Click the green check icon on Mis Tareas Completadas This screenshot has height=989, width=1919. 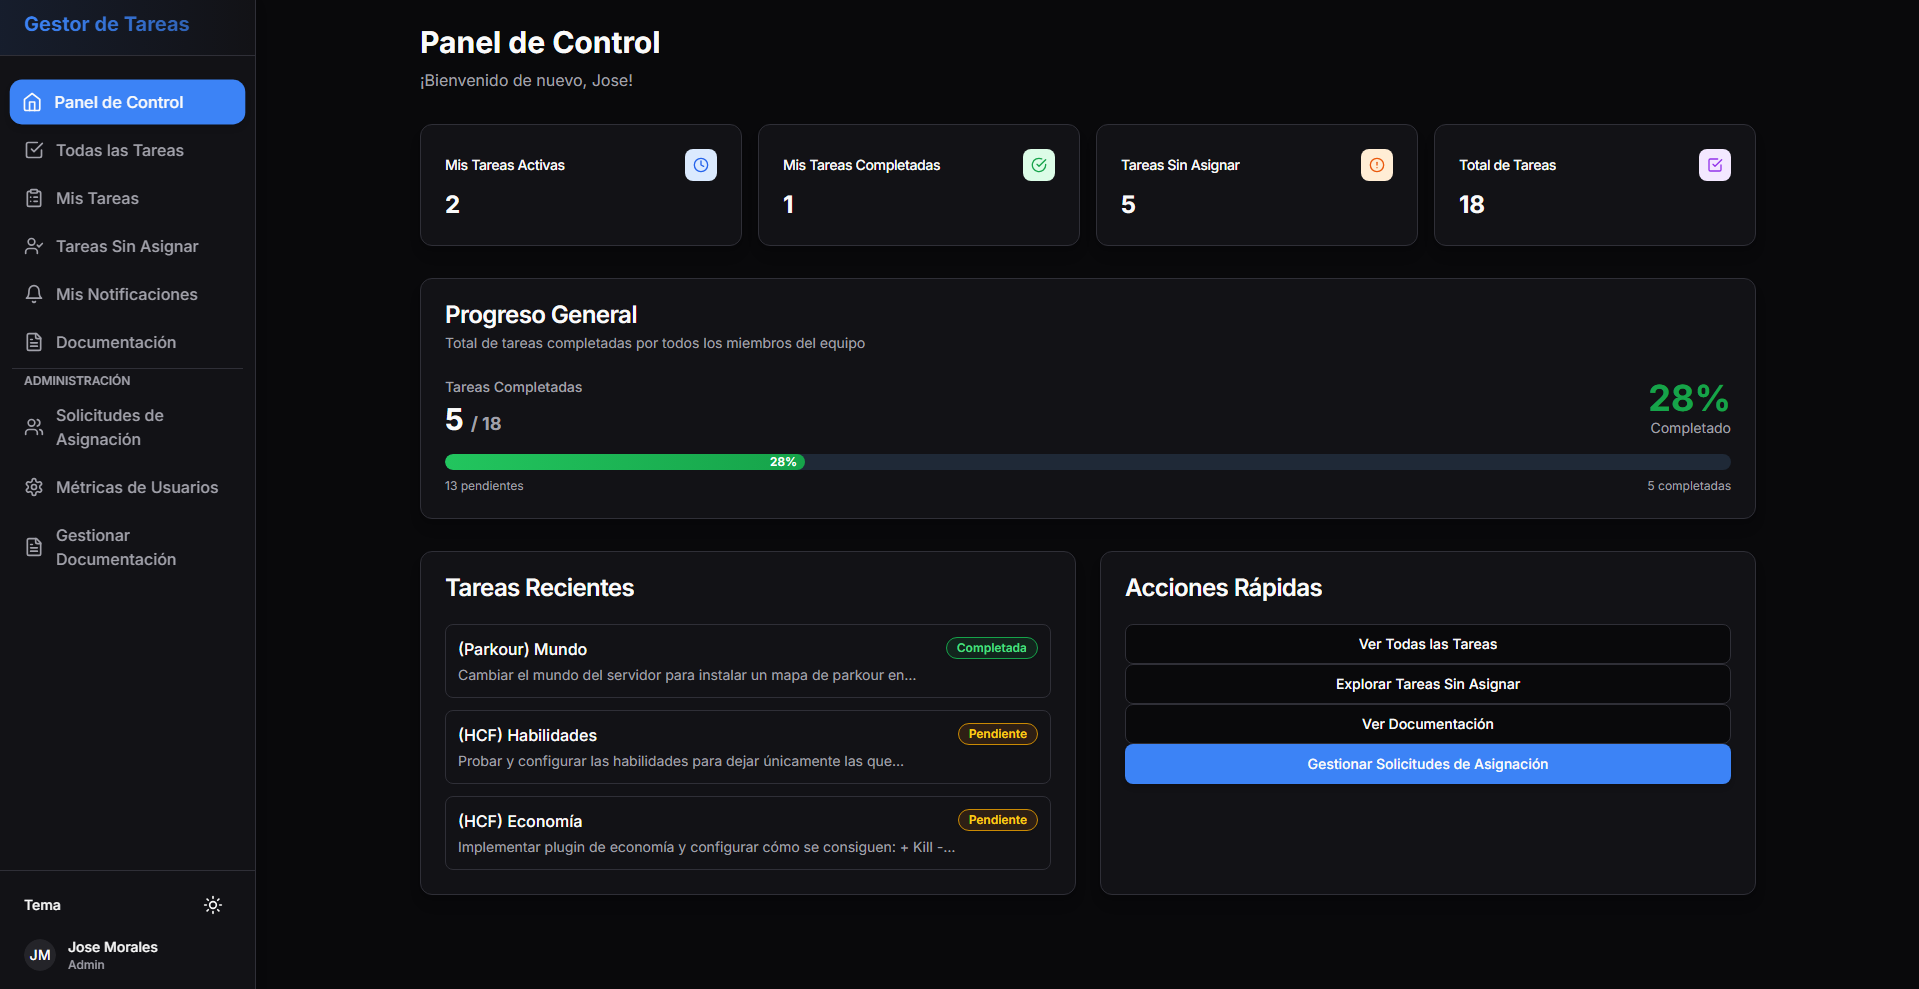[x=1038, y=165]
